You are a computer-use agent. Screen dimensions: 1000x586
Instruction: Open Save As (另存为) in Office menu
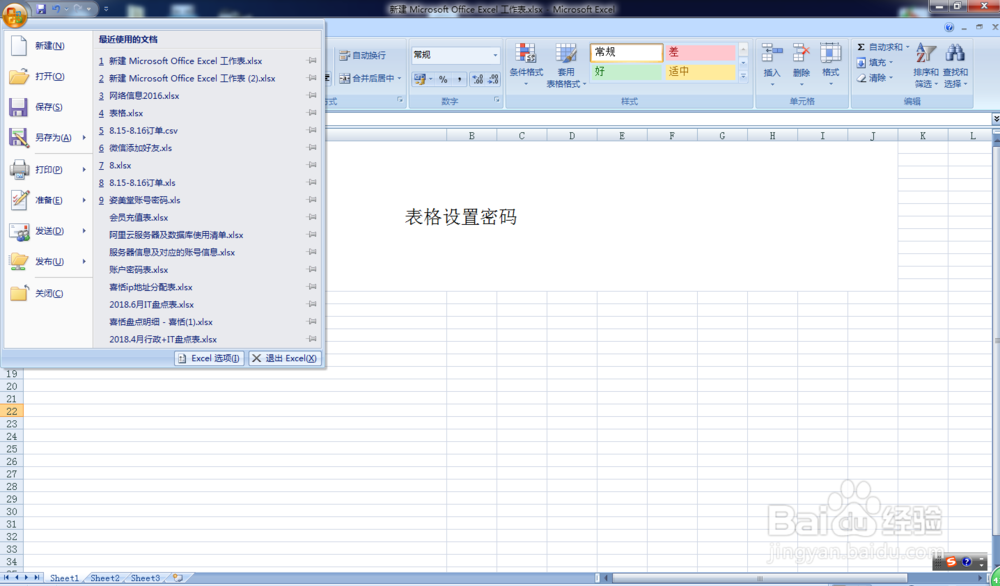(x=48, y=138)
